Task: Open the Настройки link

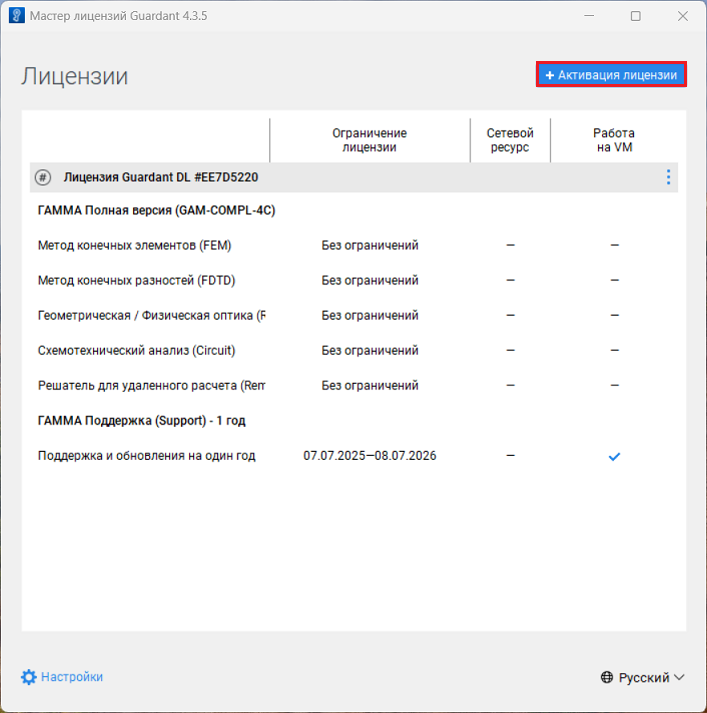Action: click(x=71, y=677)
